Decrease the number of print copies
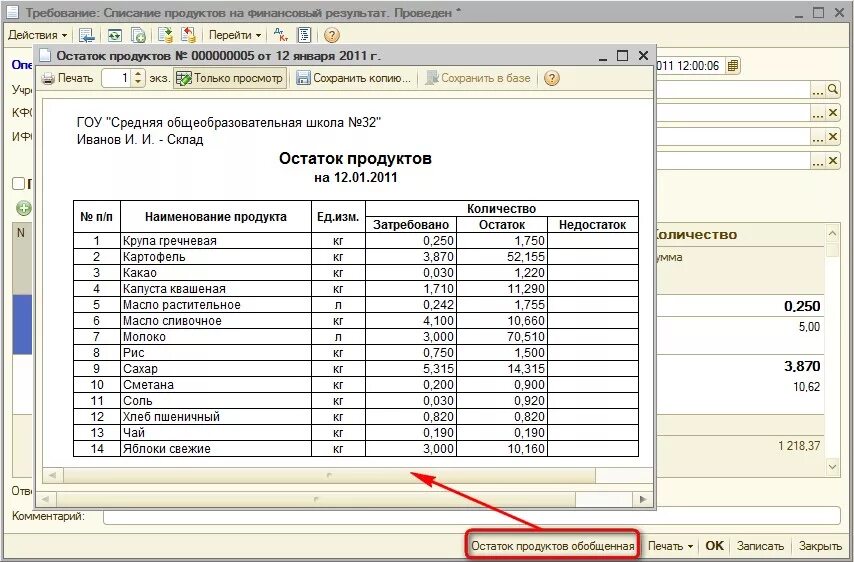This screenshot has width=854, height=562. [x=138, y=82]
